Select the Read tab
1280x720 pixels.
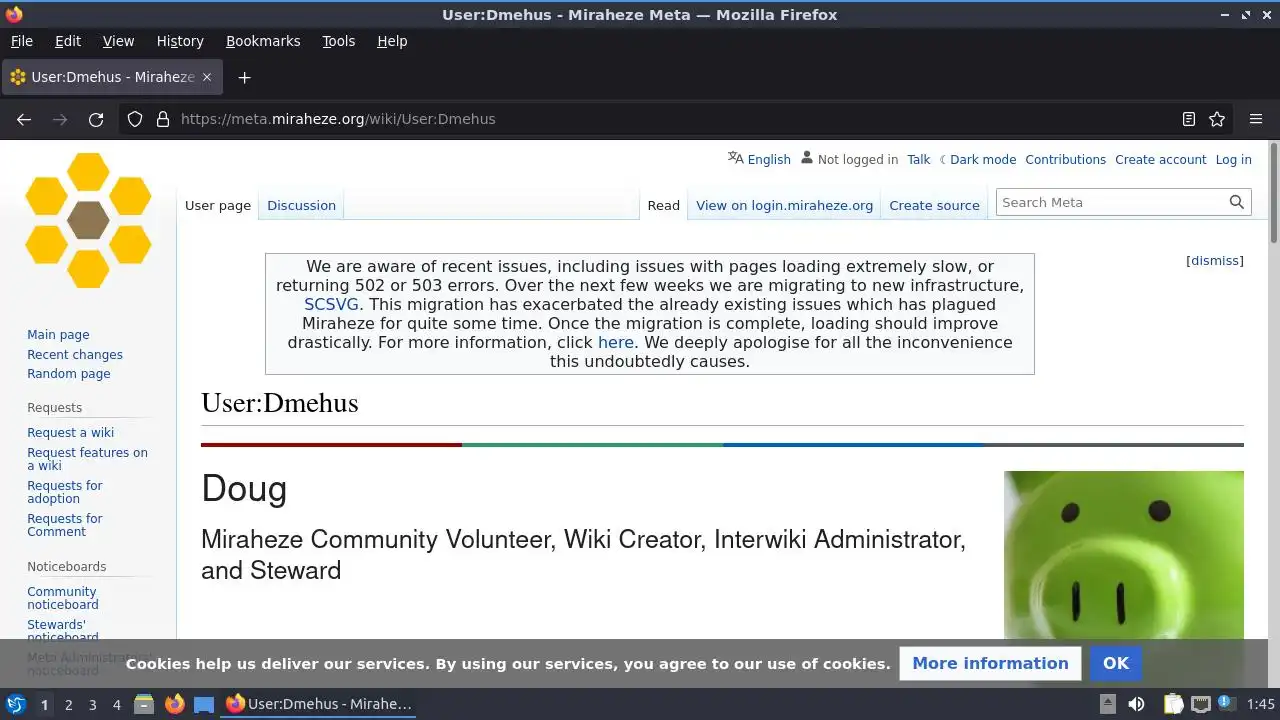pyautogui.click(x=663, y=205)
